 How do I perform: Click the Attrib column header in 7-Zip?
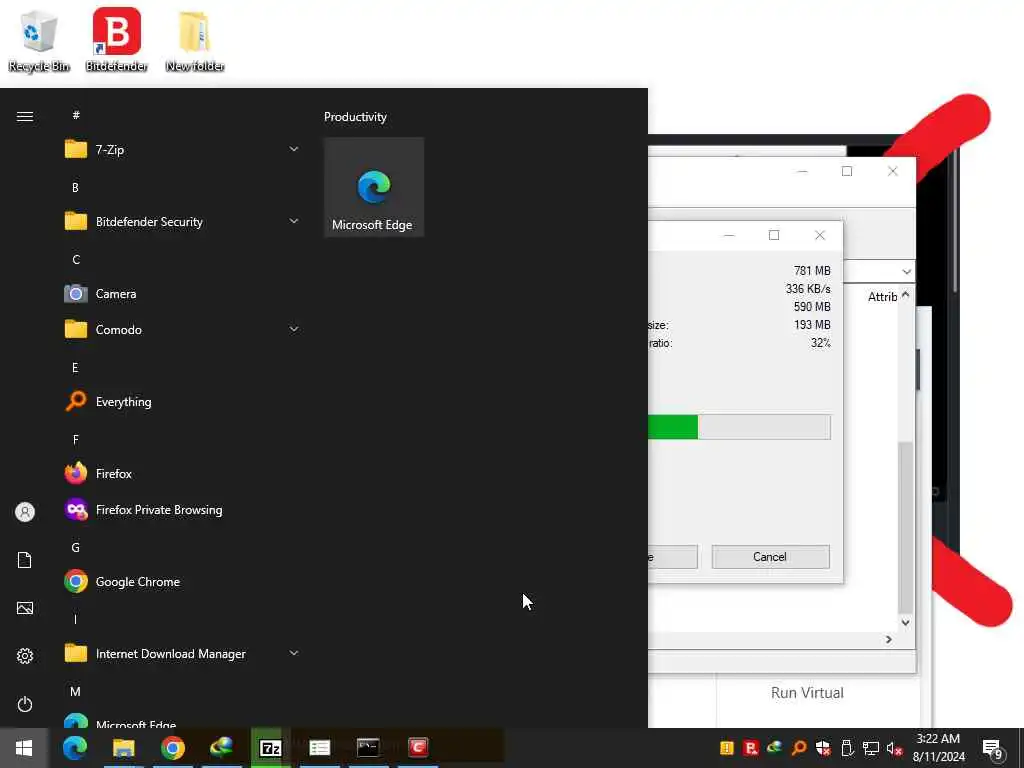point(882,296)
